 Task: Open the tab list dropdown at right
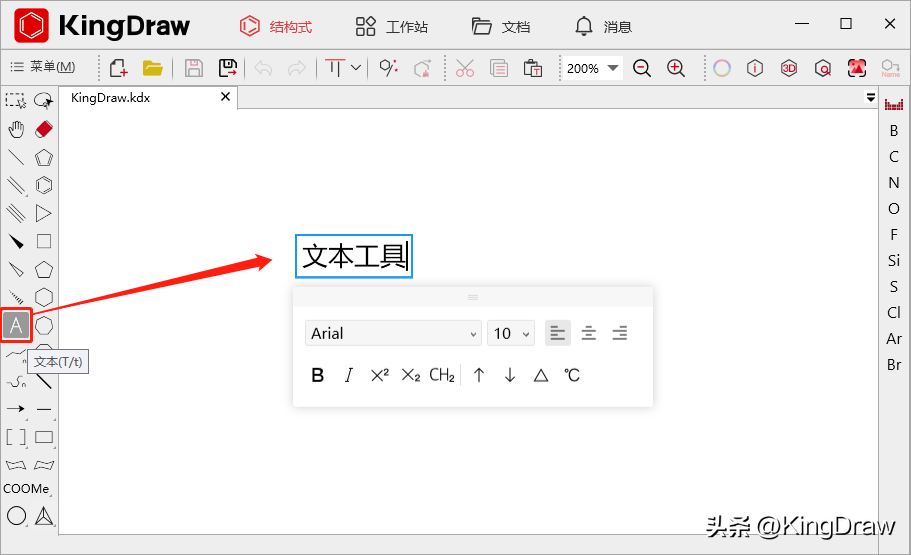[x=870, y=98]
